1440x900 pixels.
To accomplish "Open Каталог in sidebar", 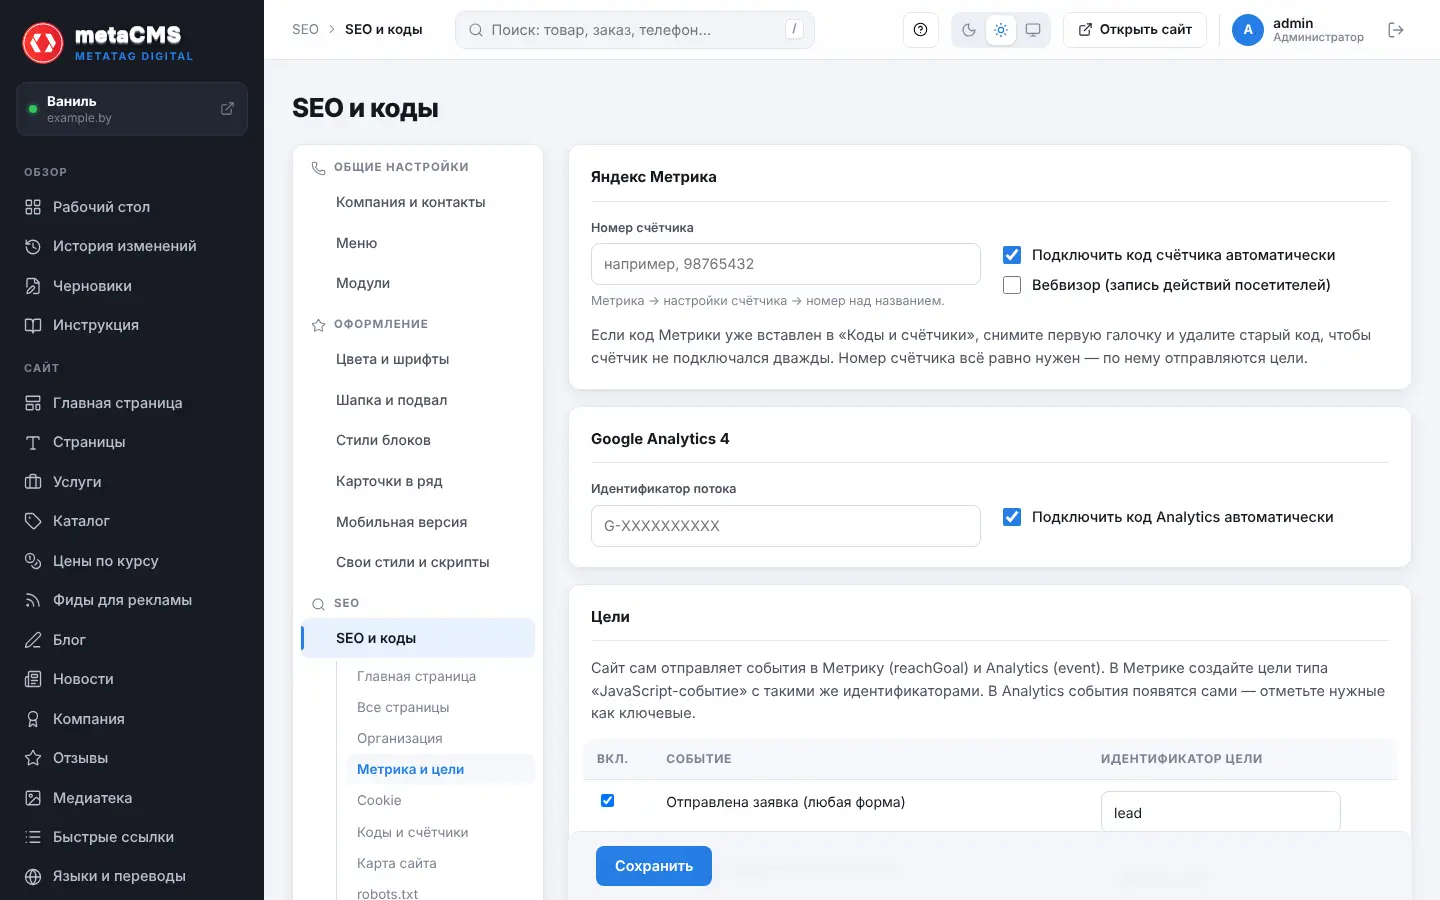I will (x=132, y=521).
